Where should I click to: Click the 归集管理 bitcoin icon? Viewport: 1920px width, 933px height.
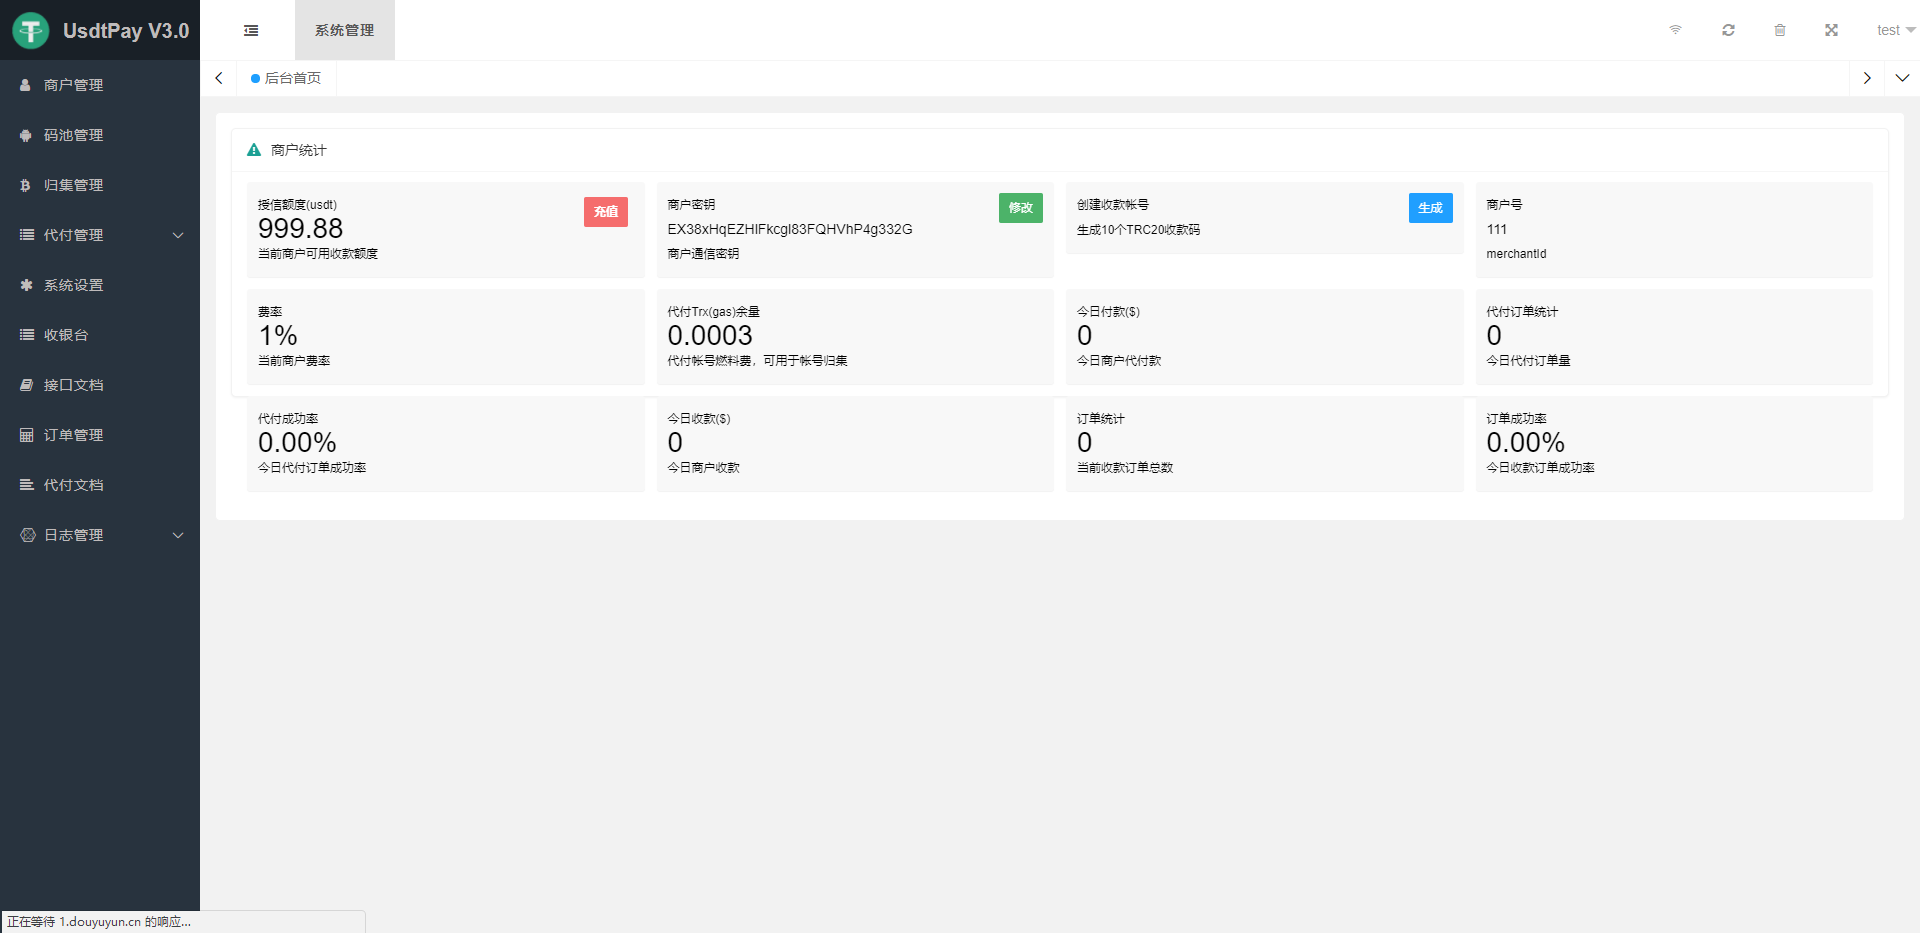click(x=26, y=185)
